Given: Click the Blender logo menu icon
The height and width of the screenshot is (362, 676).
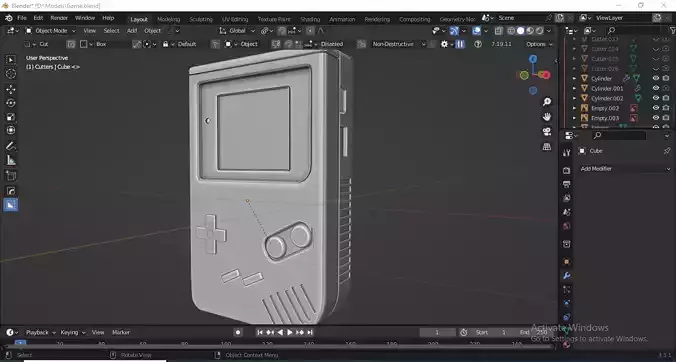Looking at the screenshot, I should click(x=9, y=18).
